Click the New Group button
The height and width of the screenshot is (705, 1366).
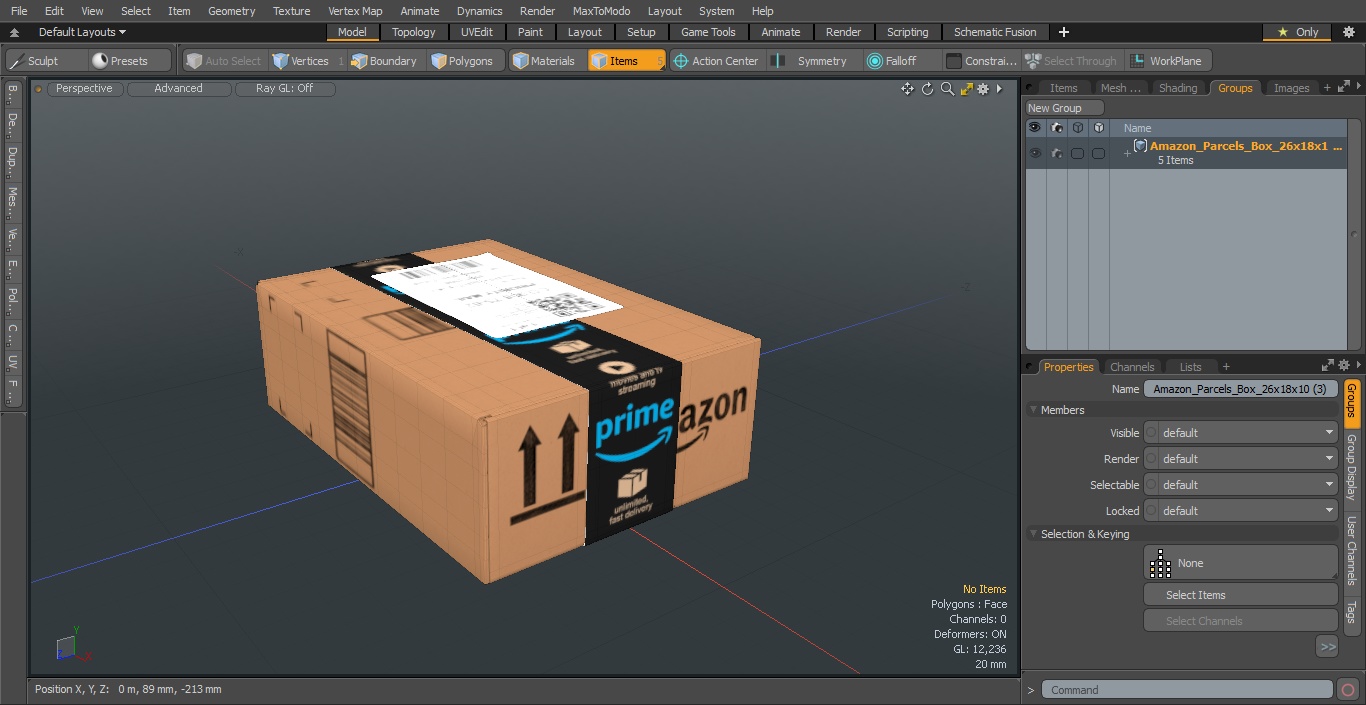click(x=1065, y=108)
